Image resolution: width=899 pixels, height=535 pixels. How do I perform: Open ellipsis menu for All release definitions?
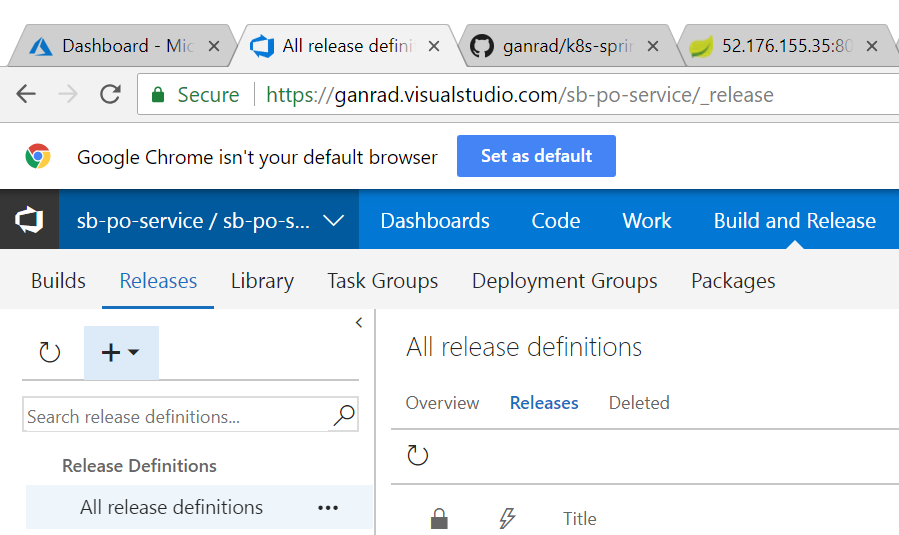click(x=328, y=507)
